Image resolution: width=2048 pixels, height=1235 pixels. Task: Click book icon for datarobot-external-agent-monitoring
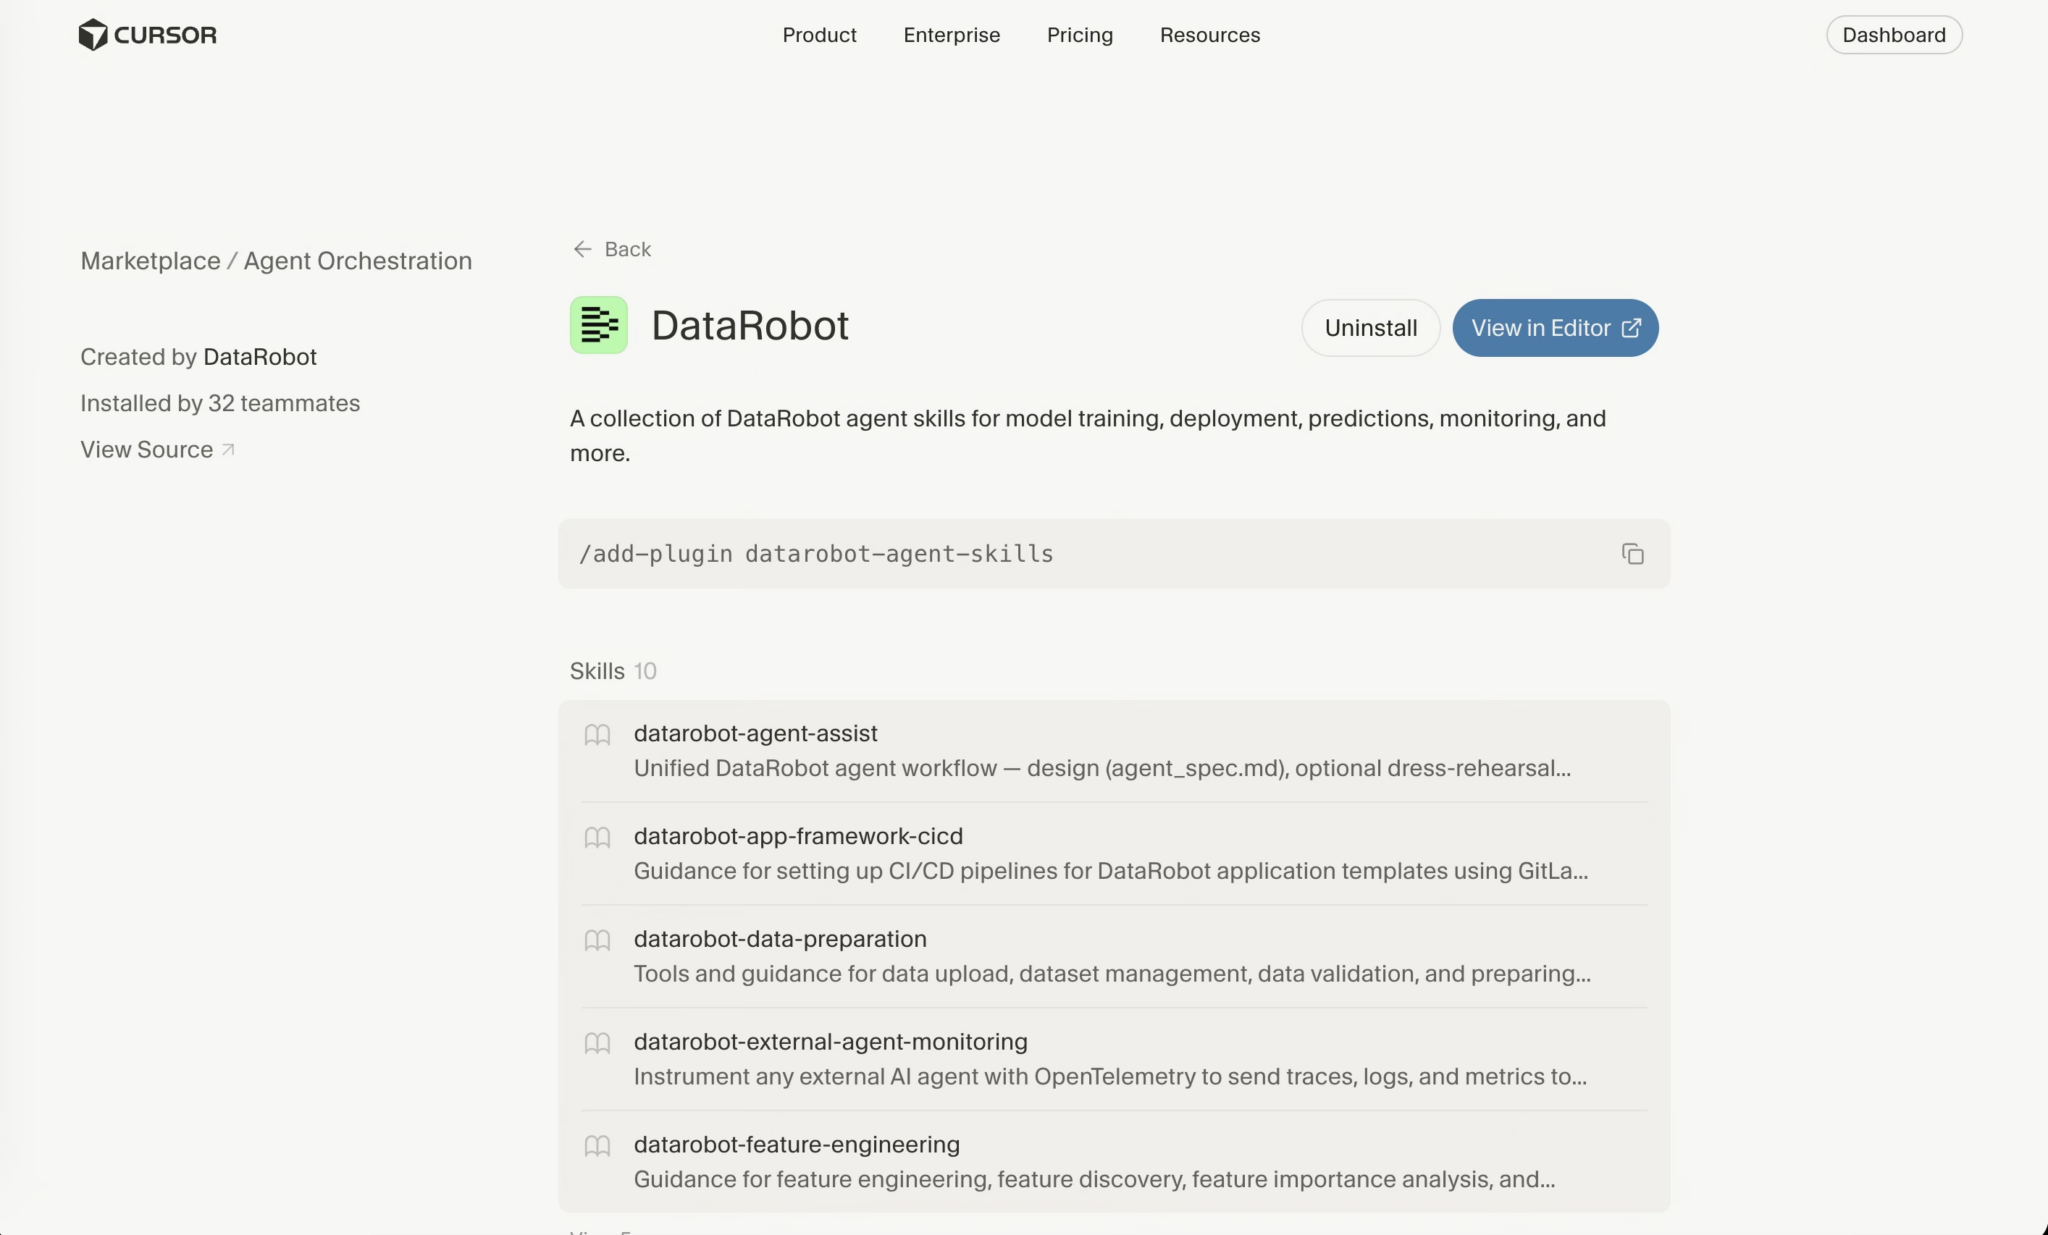coord(597,1044)
